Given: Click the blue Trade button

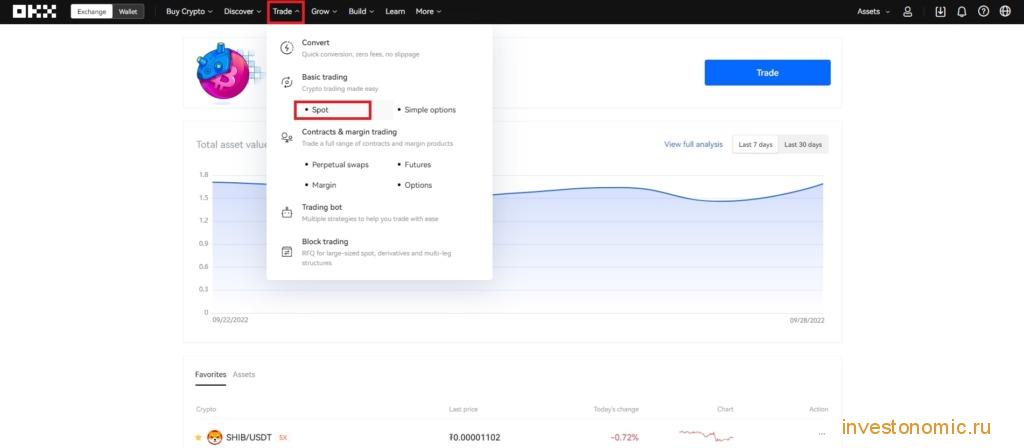Looking at the screenshot, I should [767, 72].
